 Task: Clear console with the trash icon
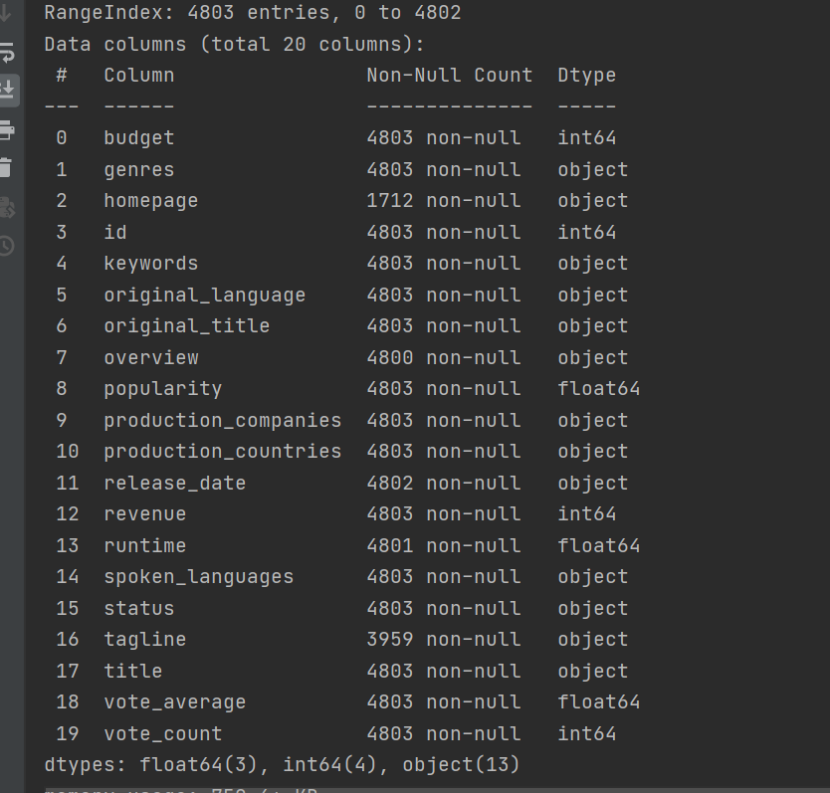point(7,167)
